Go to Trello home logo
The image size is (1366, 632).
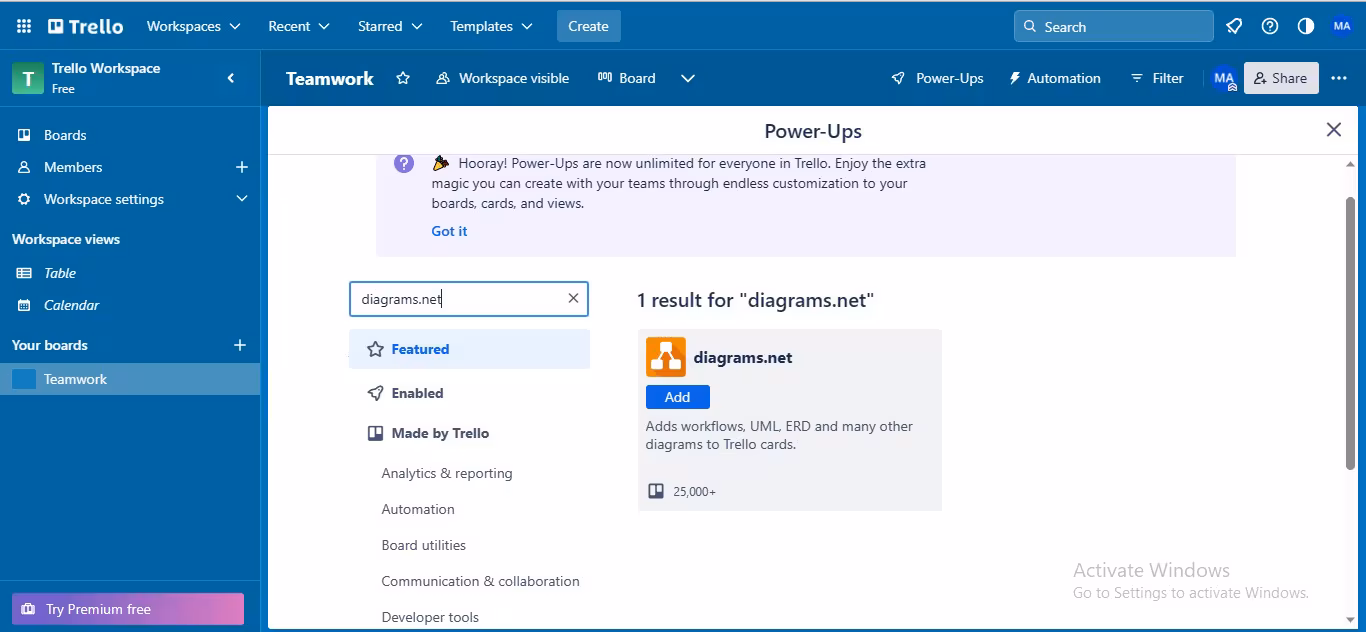click(x=86, y=26)
